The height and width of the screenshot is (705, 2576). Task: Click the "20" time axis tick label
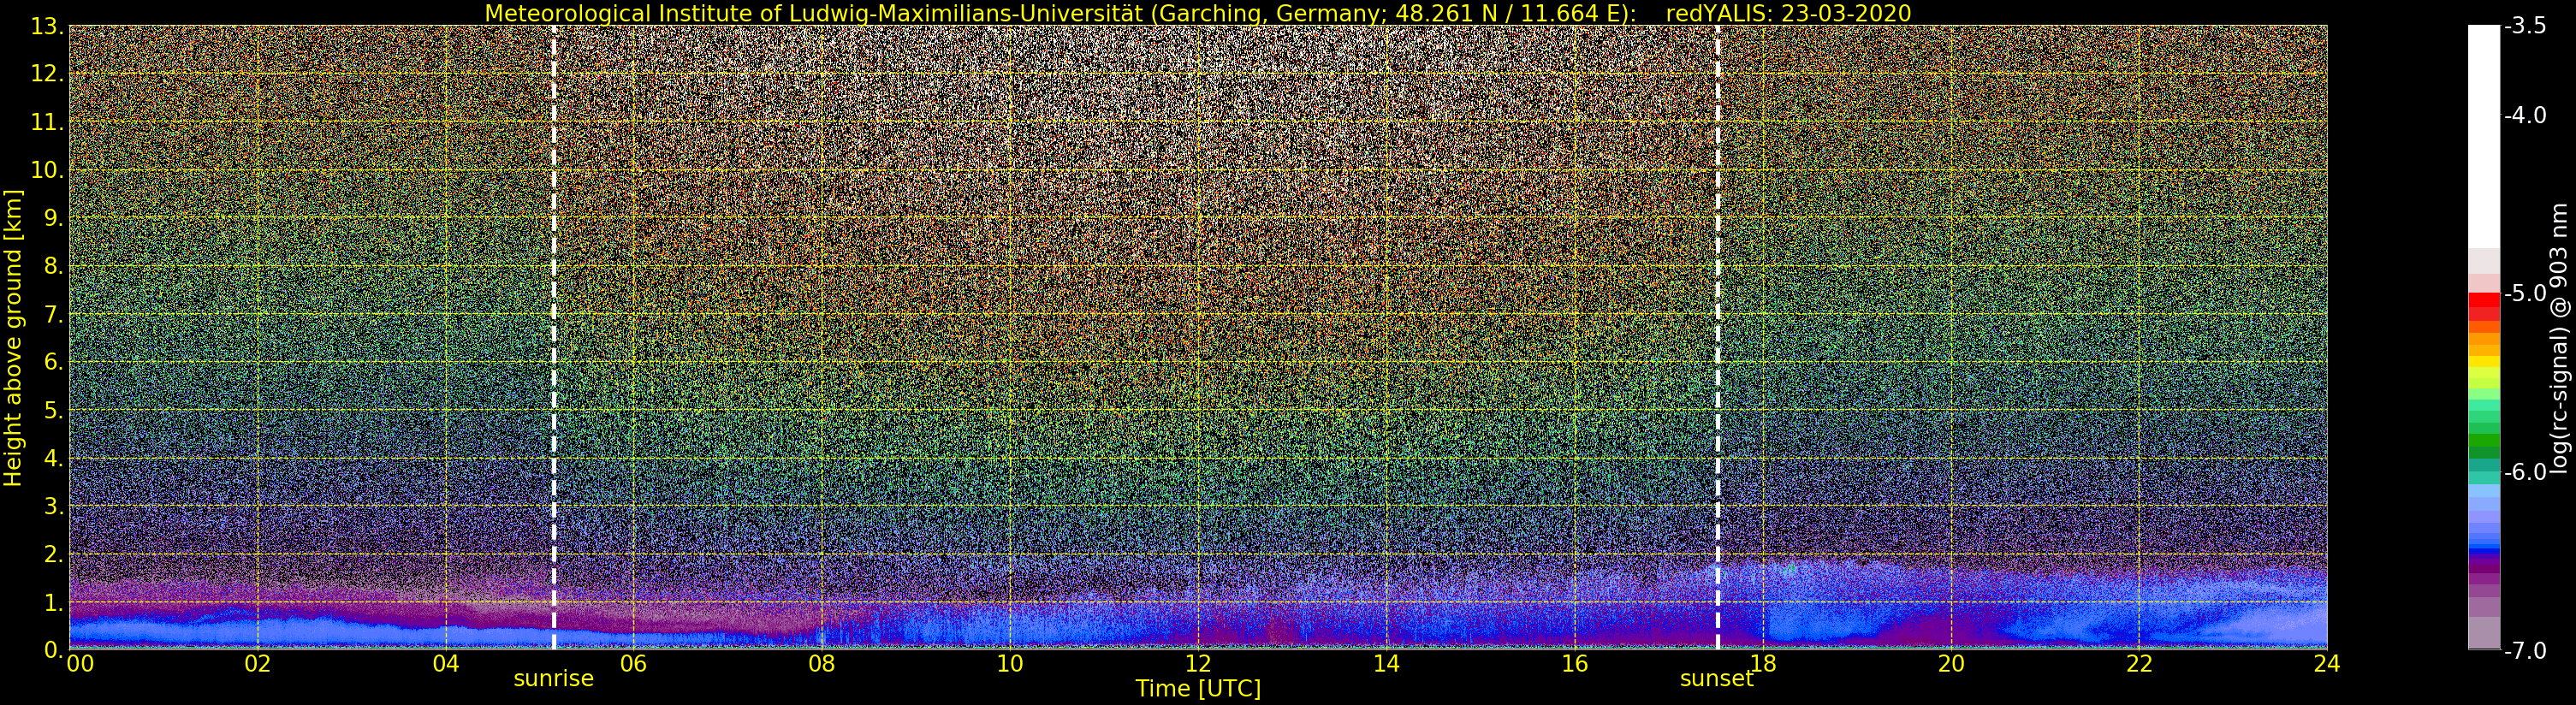(x=1951, y=663)
